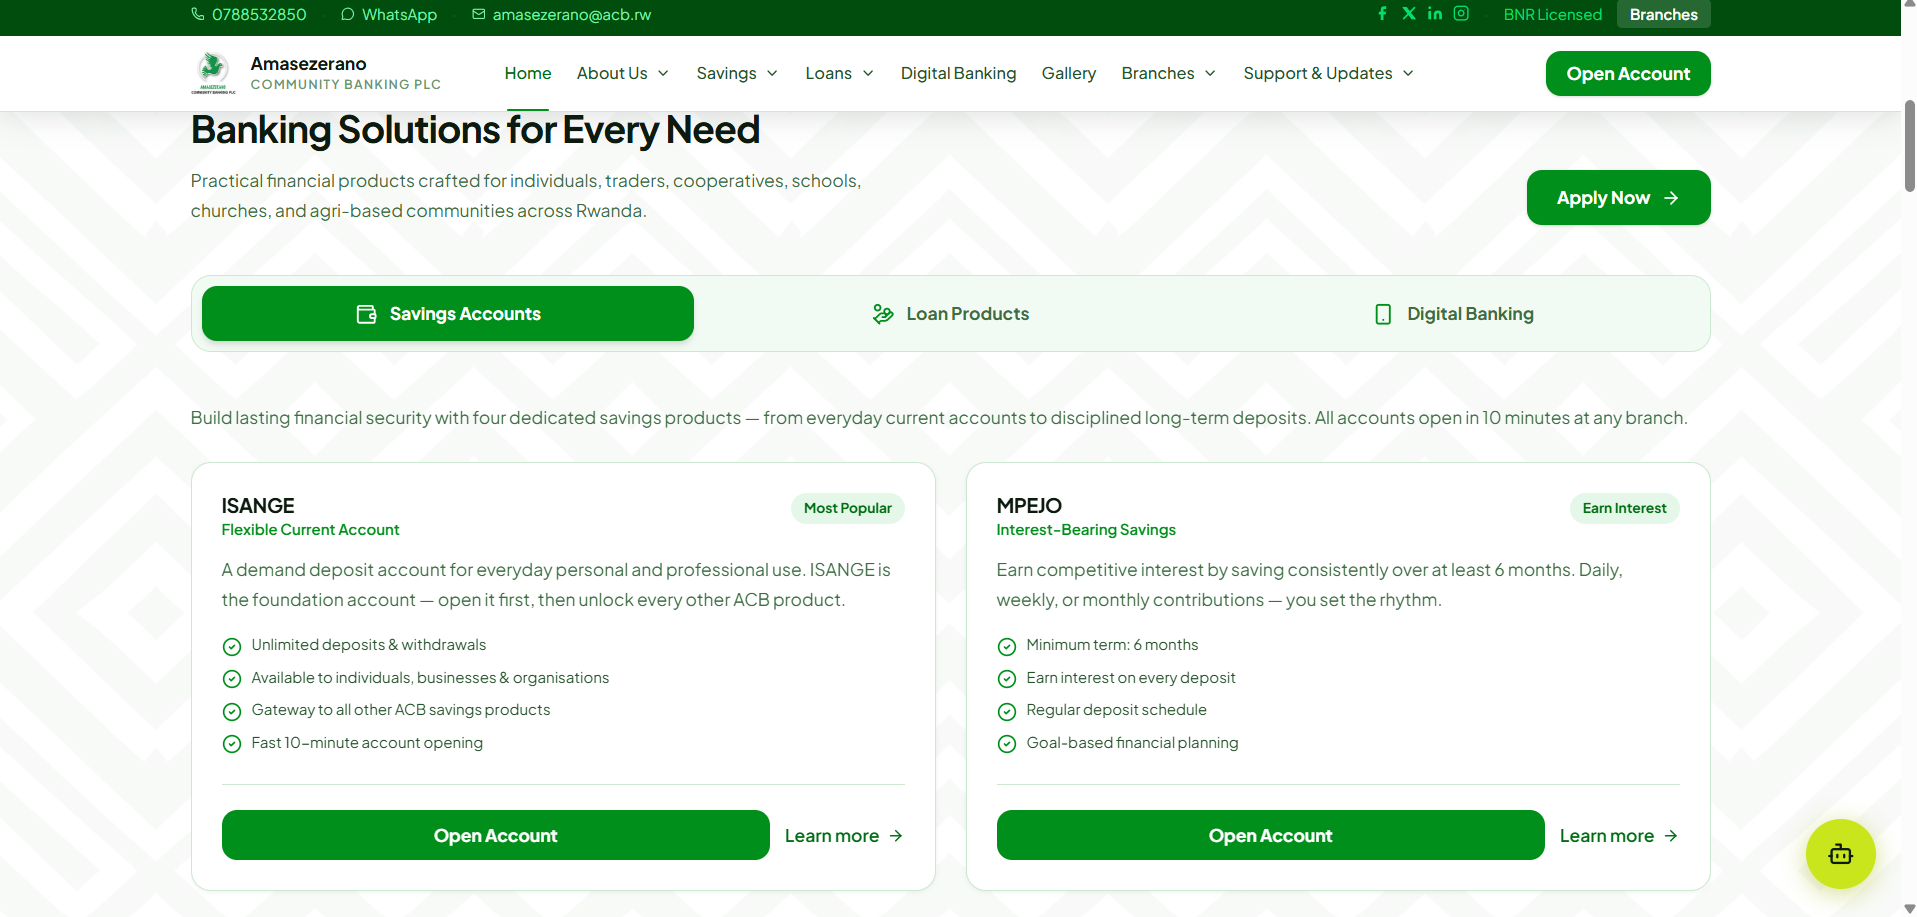Image resolution: width=1917 pixels, height=917 pixels.
Task: Open the Instagram social icon
Action: coord(1461,14)
